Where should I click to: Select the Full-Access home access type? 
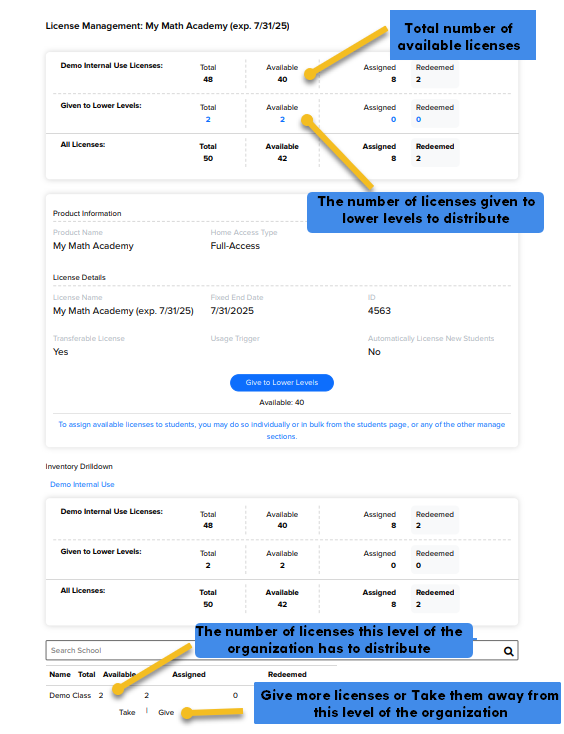[235, 246]
